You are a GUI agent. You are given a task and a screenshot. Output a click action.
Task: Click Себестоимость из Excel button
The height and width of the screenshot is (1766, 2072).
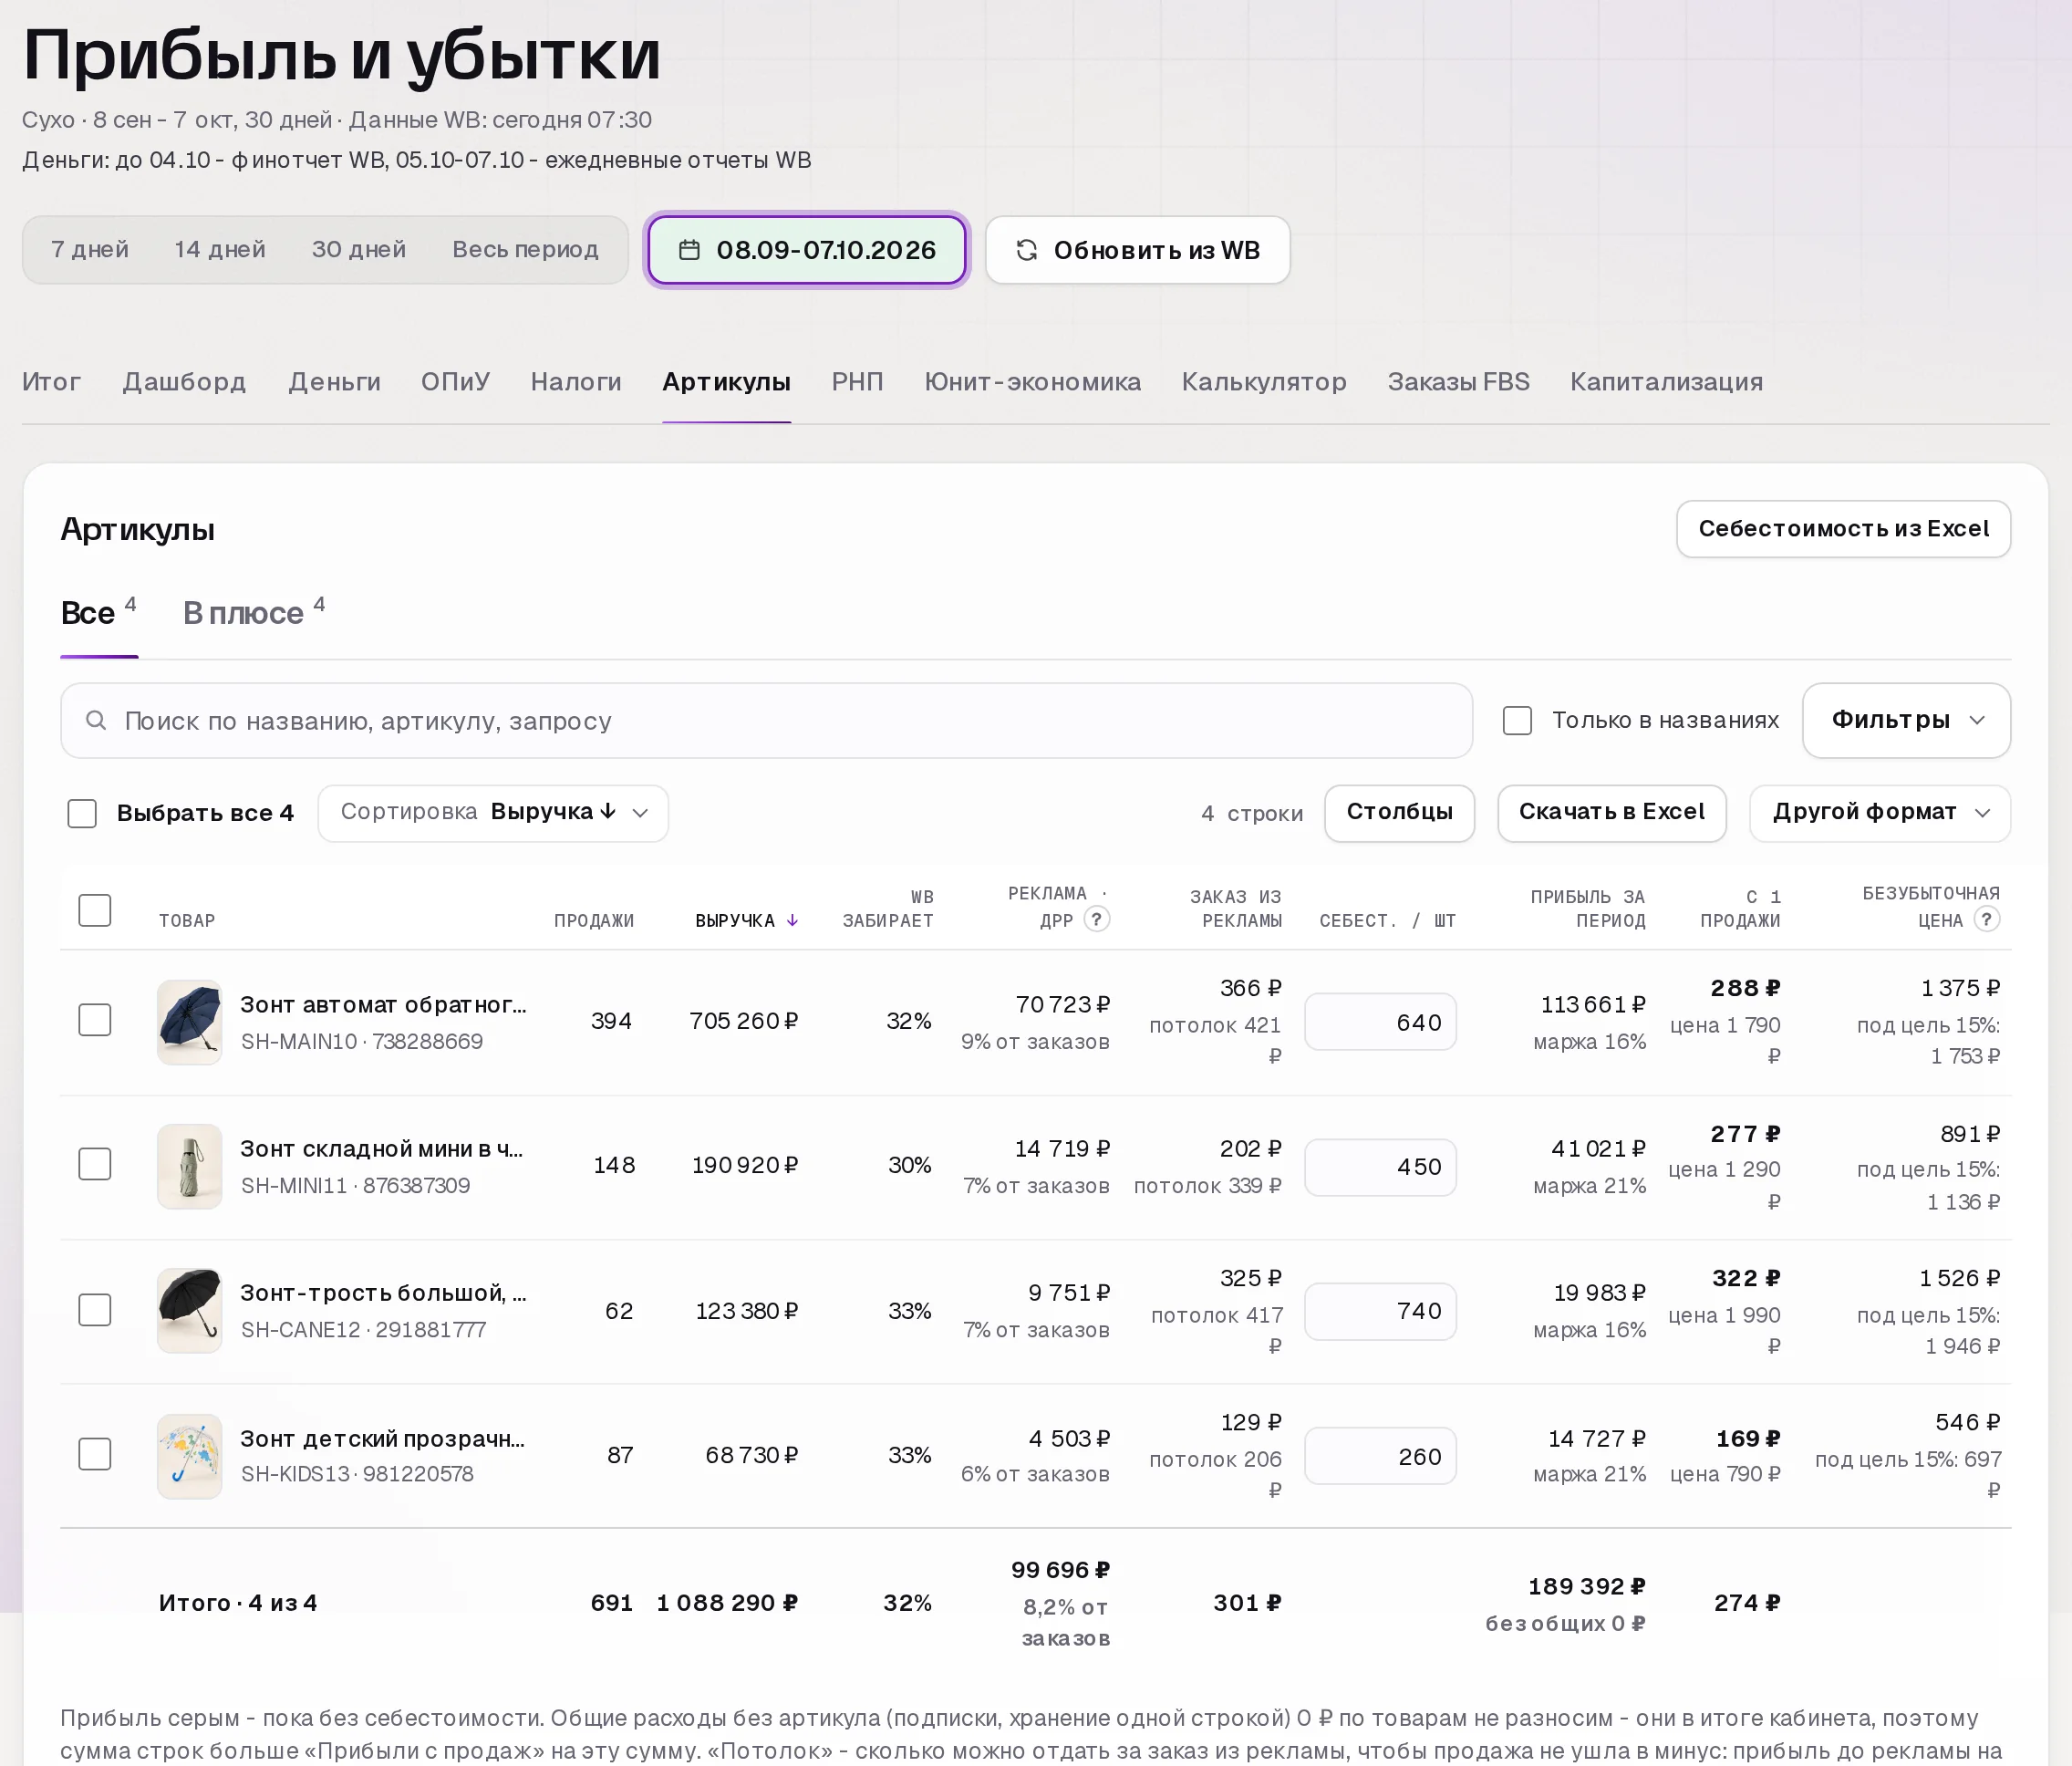click(1843, 528)
